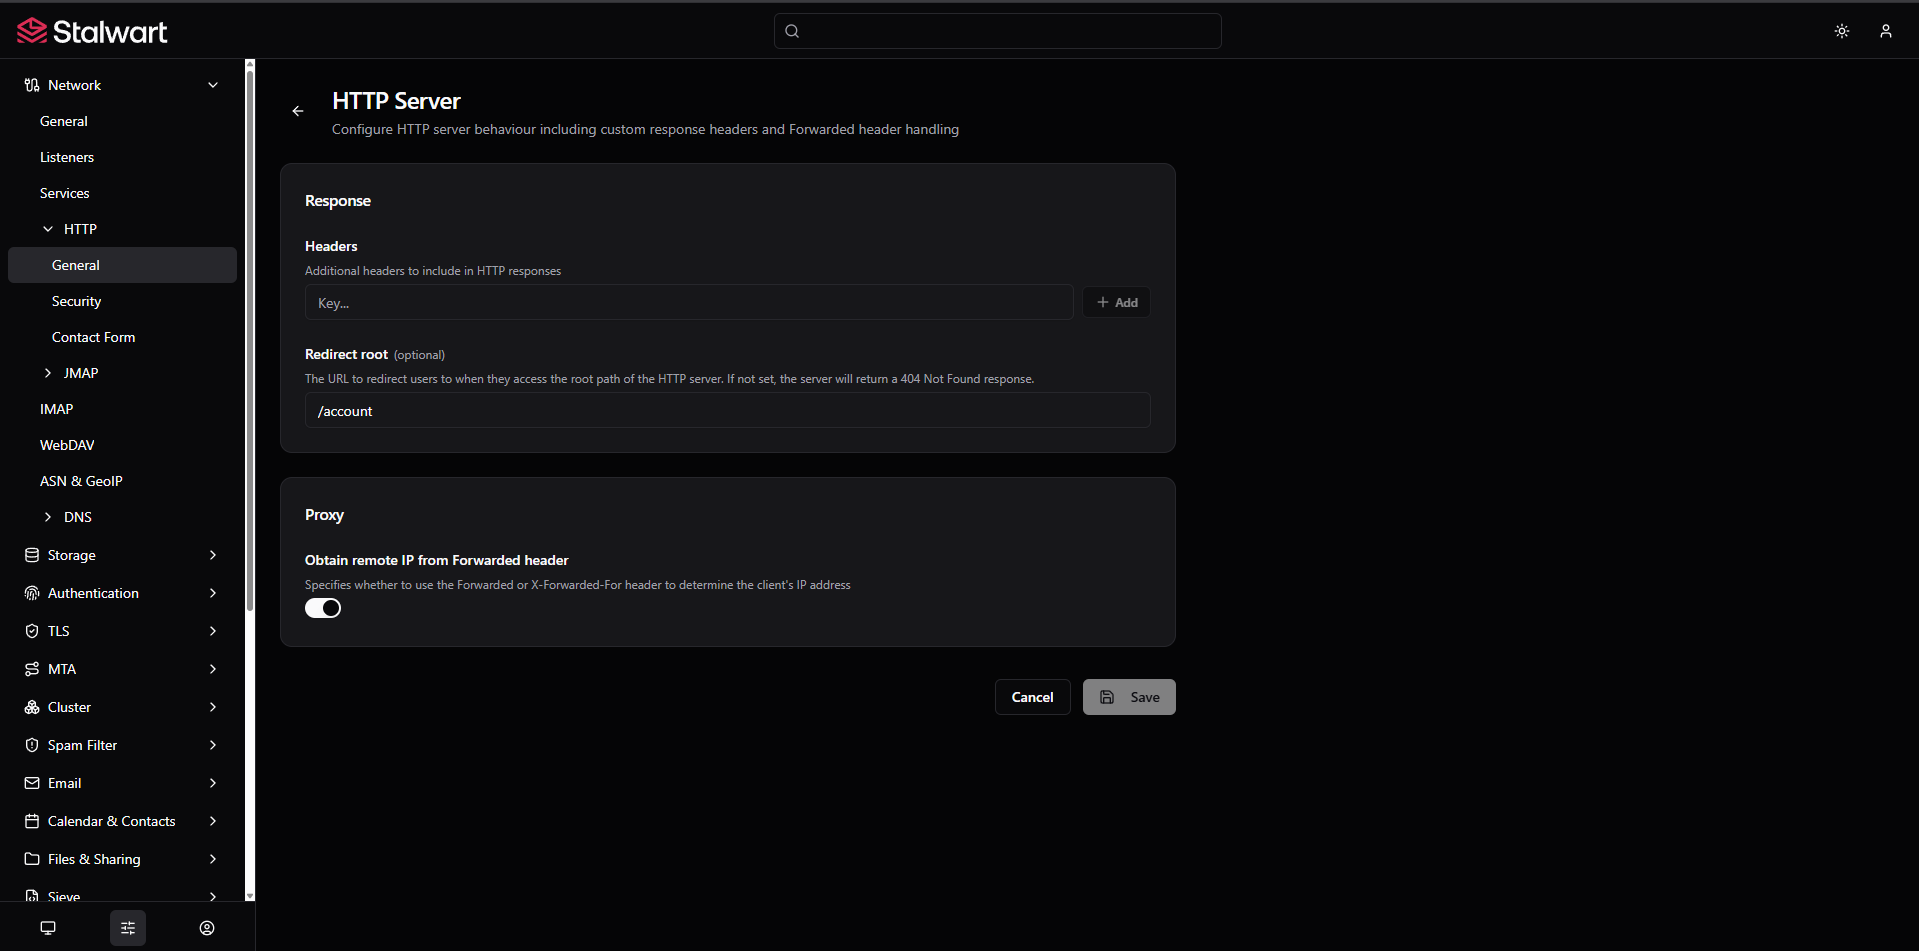Click the Stalwart logo

point(92,32)
